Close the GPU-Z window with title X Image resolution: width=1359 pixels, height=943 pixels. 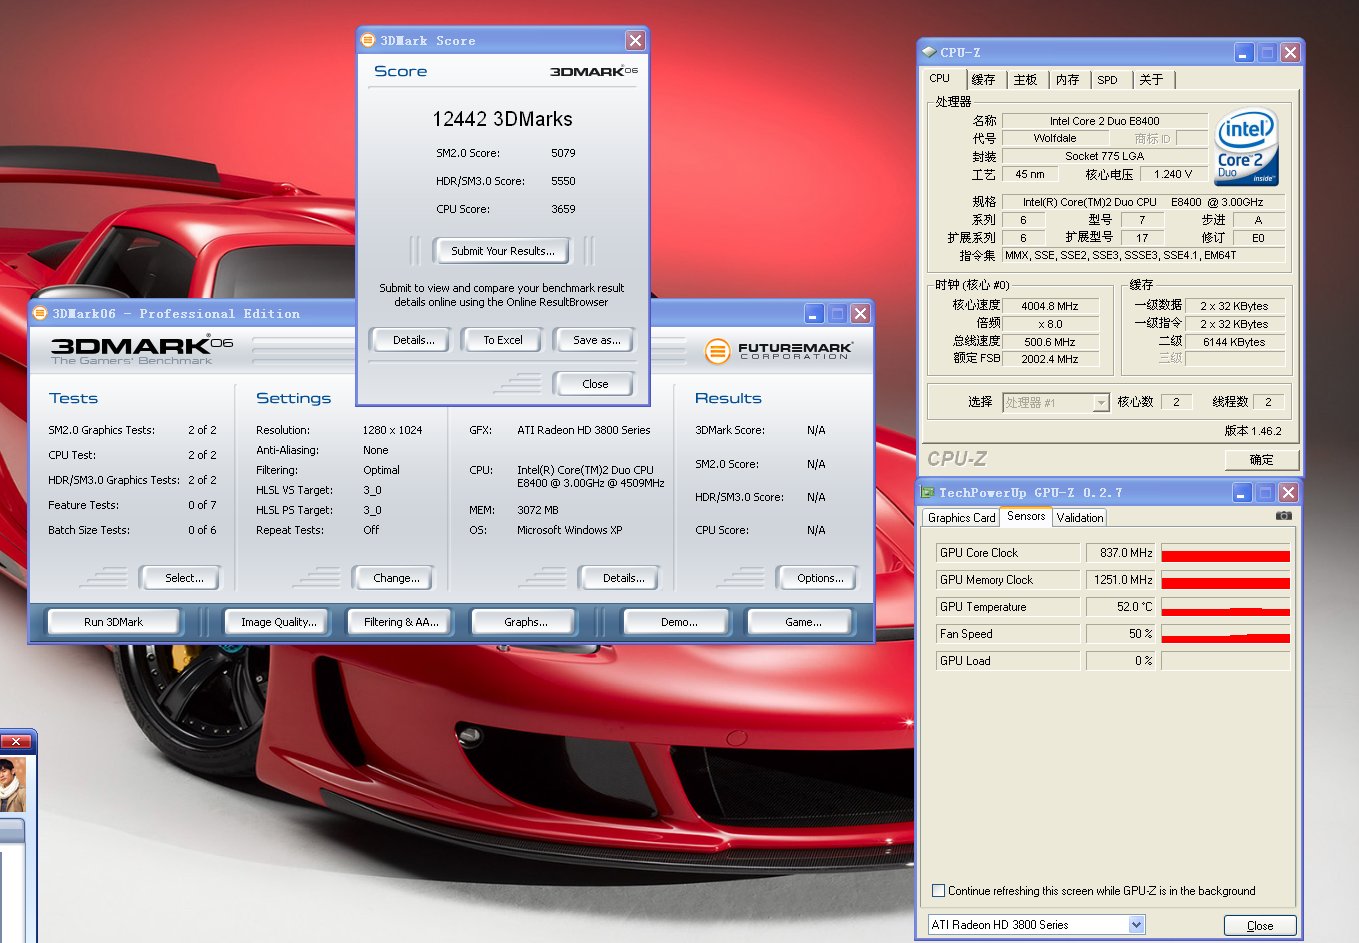(x=1288, y=492)
